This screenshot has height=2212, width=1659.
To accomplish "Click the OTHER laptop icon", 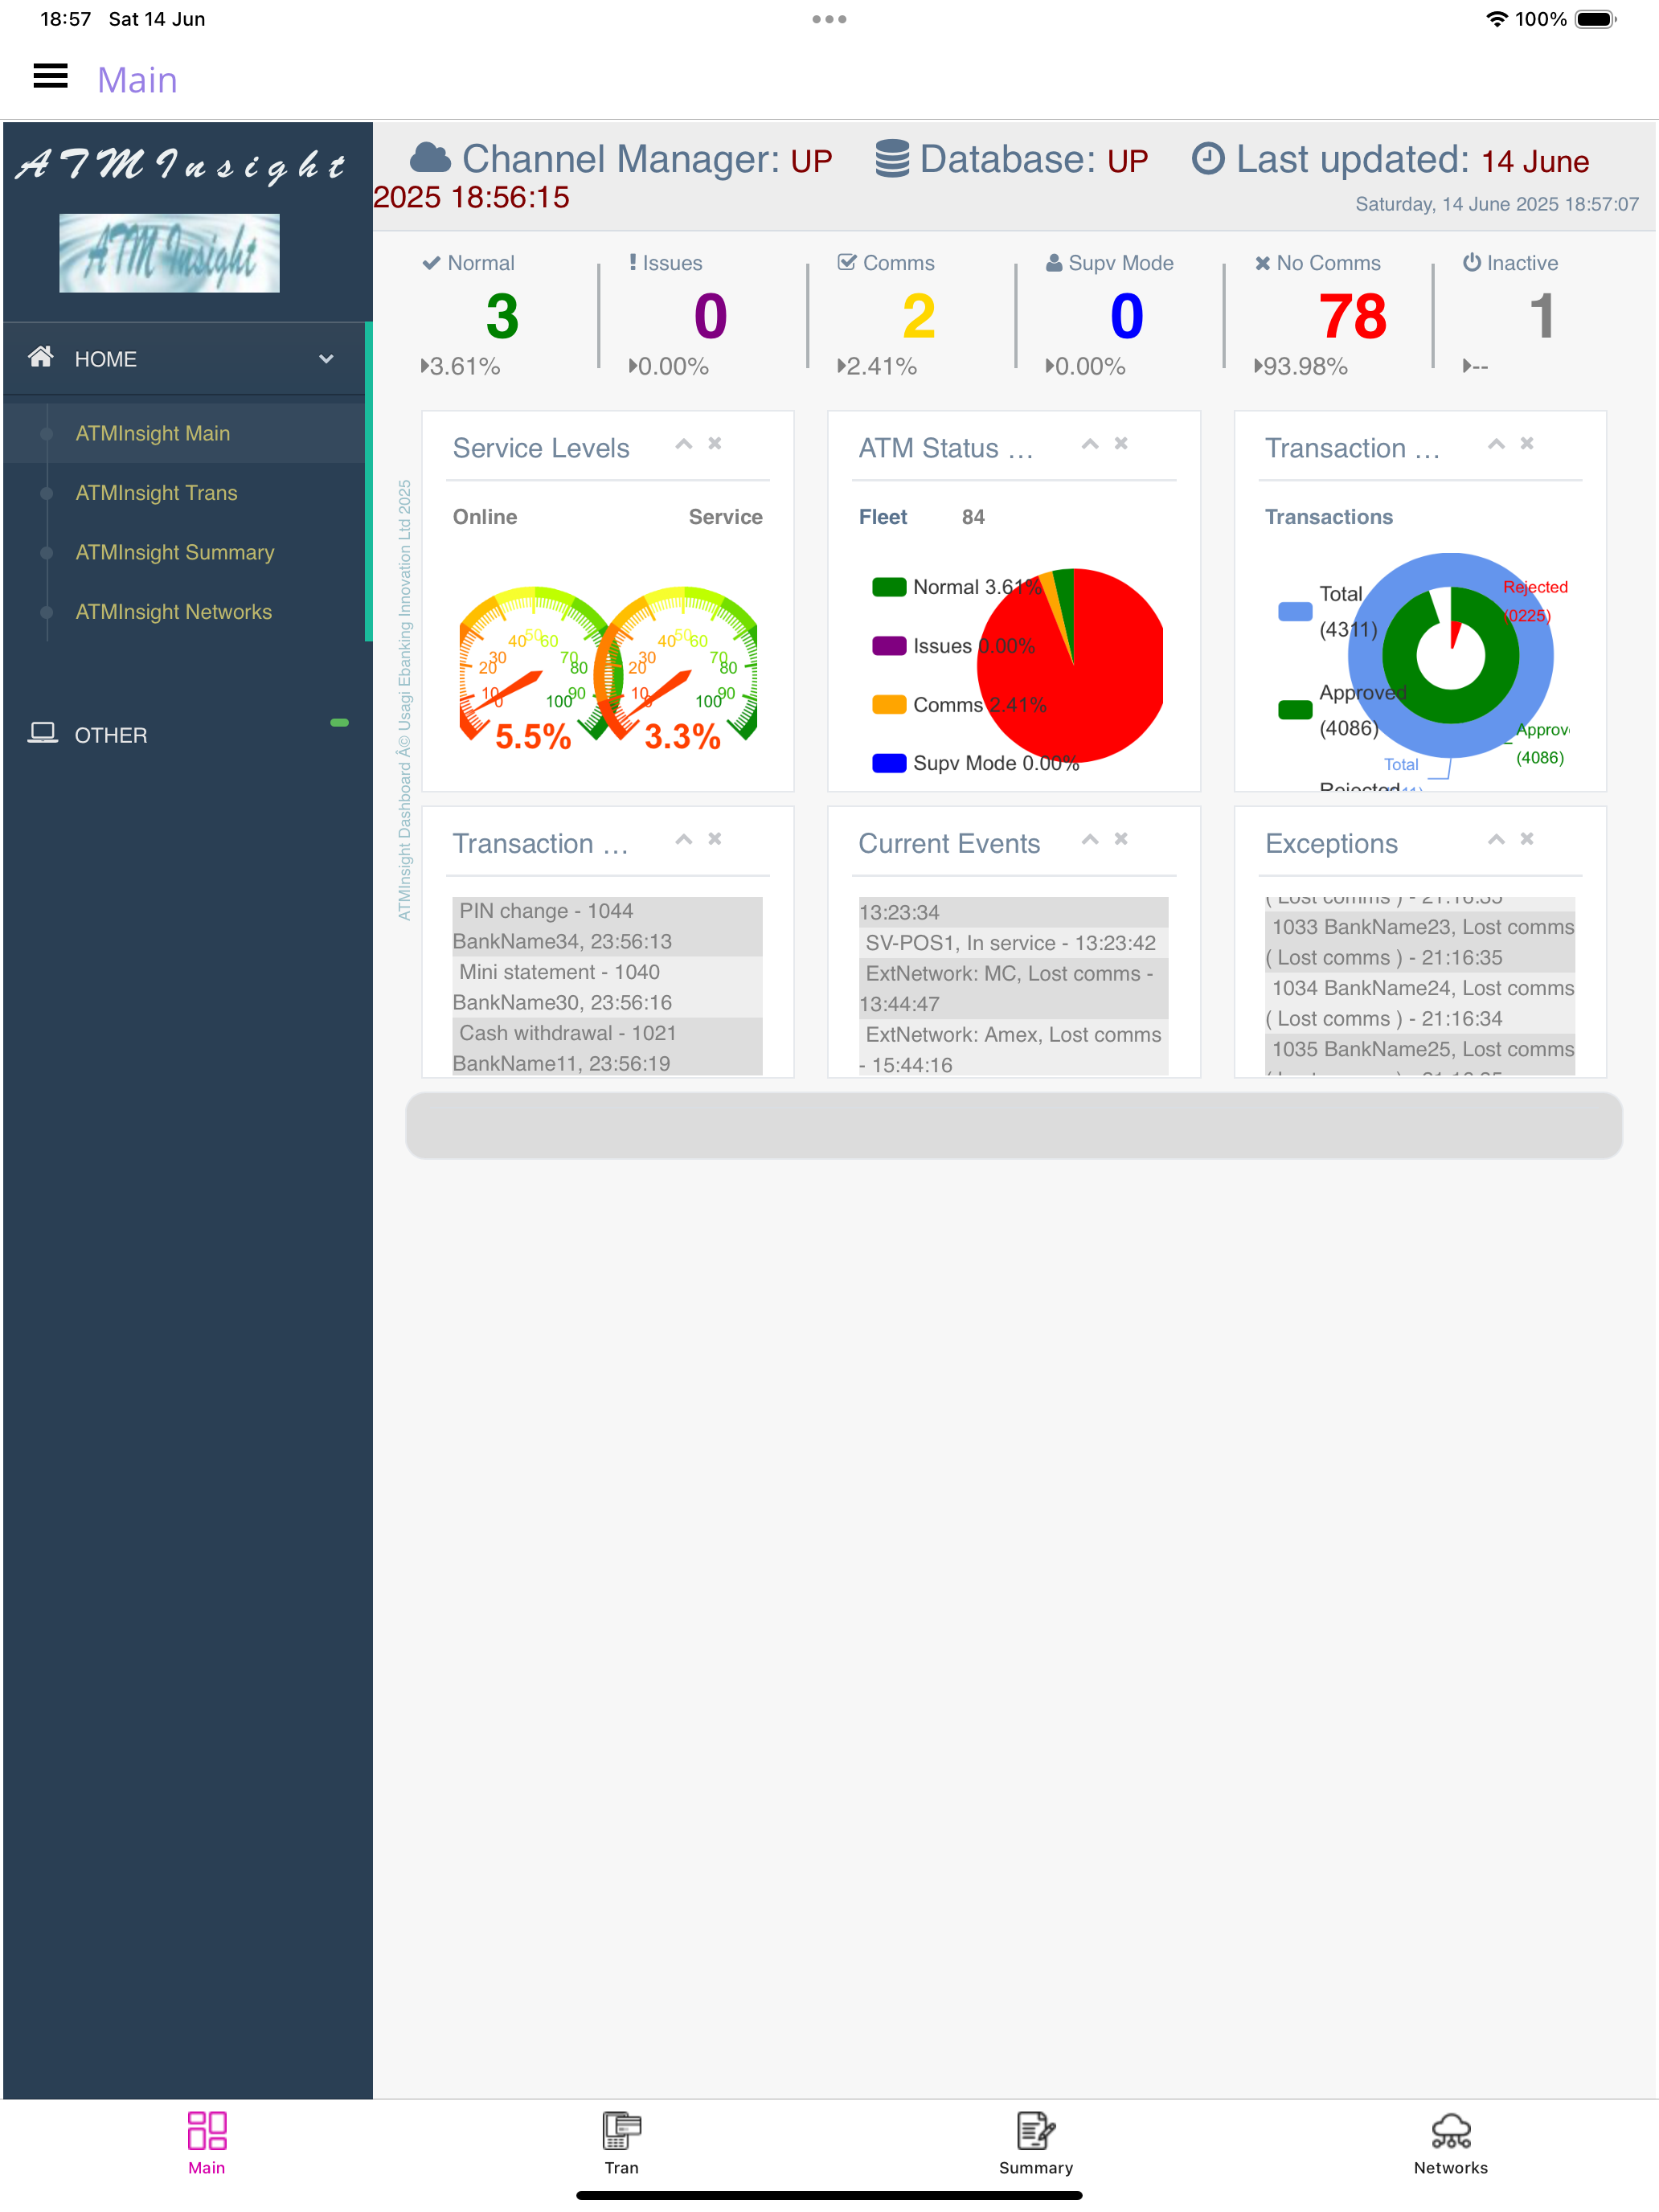I will pos(42,733).
